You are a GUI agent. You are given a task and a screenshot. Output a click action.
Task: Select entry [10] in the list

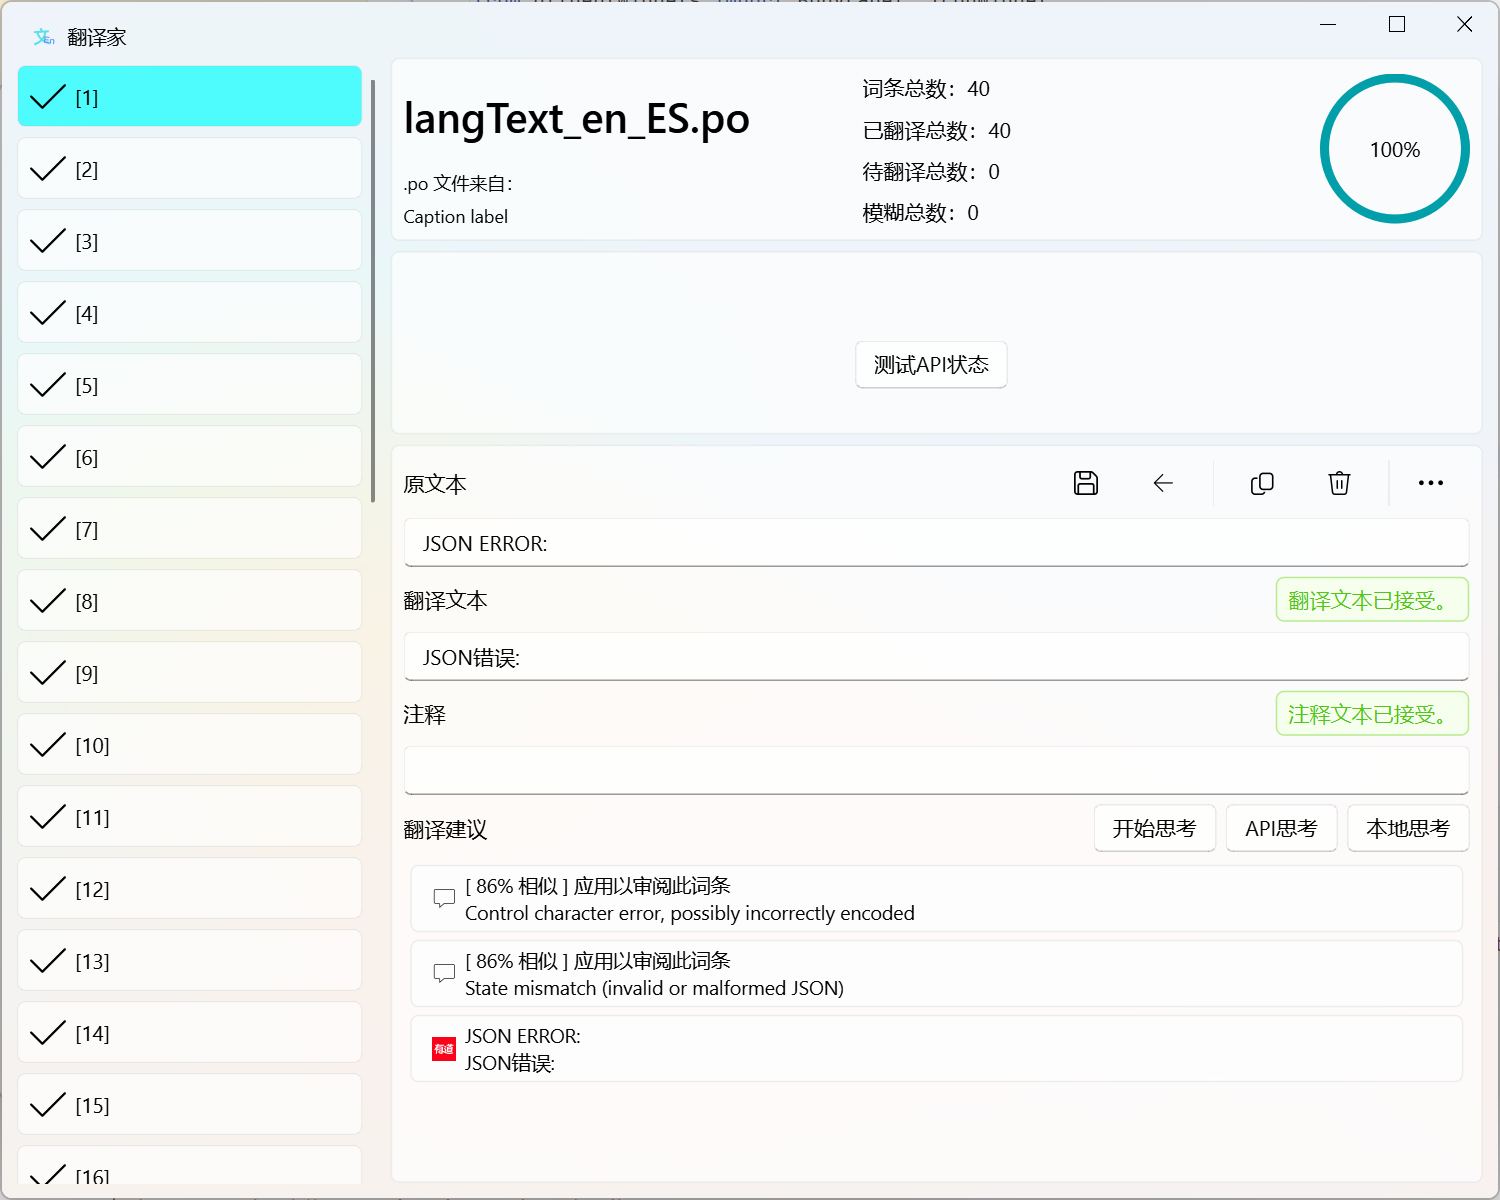click(190, 745)
